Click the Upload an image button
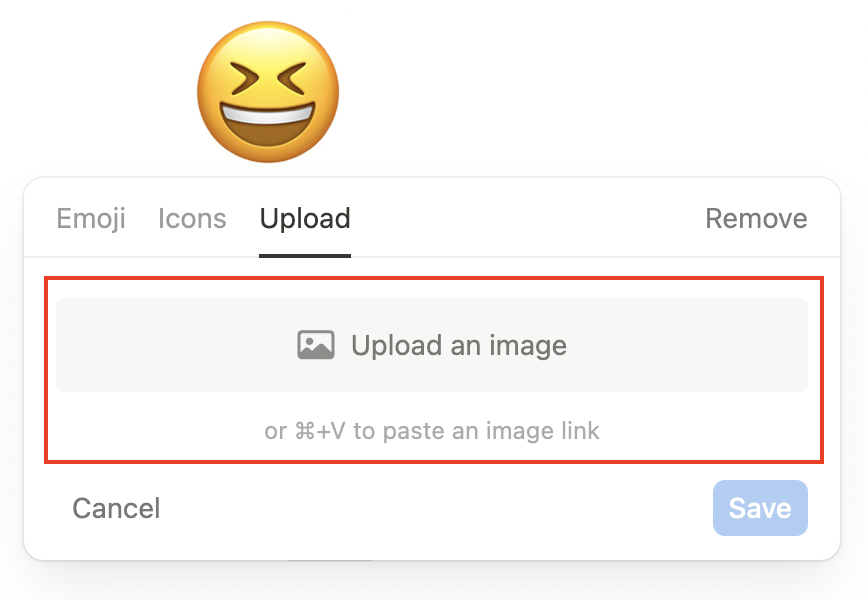This screenshot has height=600, width=868. [x=432, y=346]
